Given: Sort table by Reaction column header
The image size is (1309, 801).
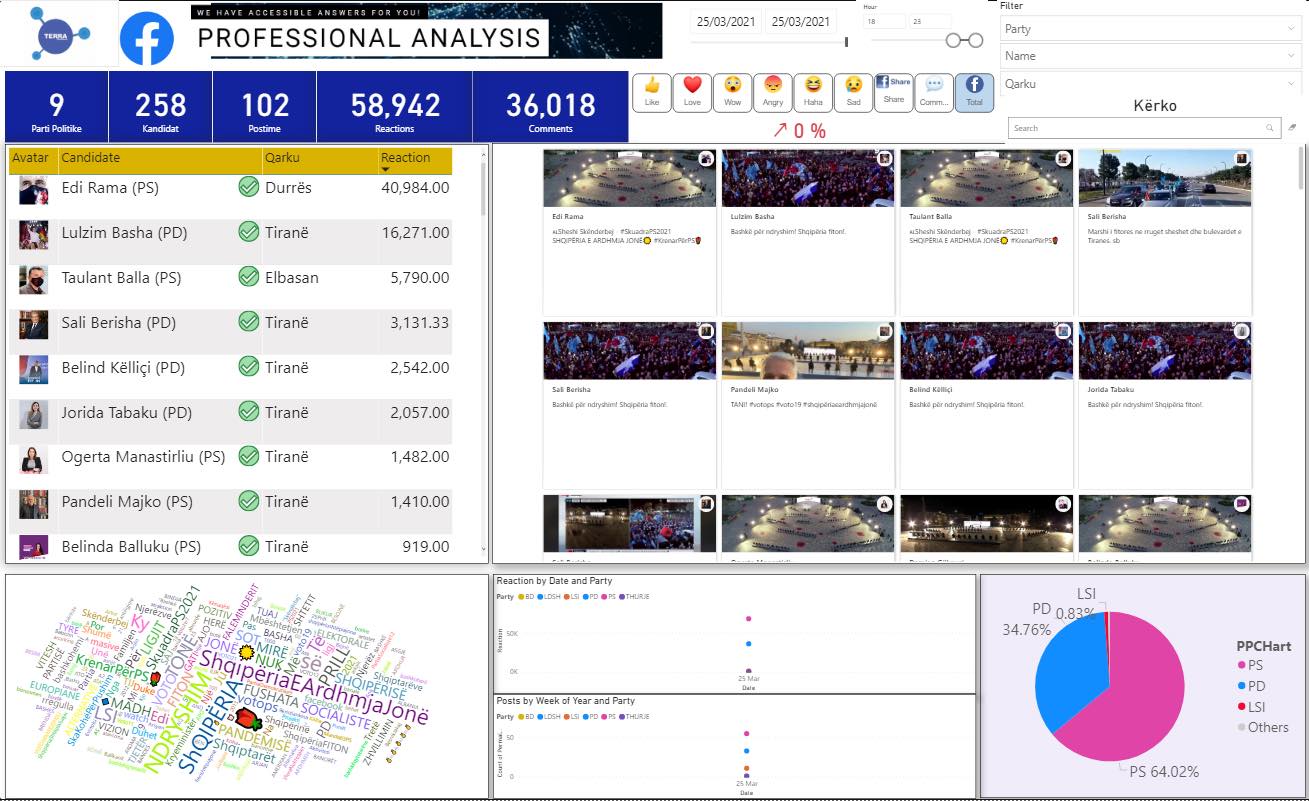Looking at the screenshot, I should (406, 158).
